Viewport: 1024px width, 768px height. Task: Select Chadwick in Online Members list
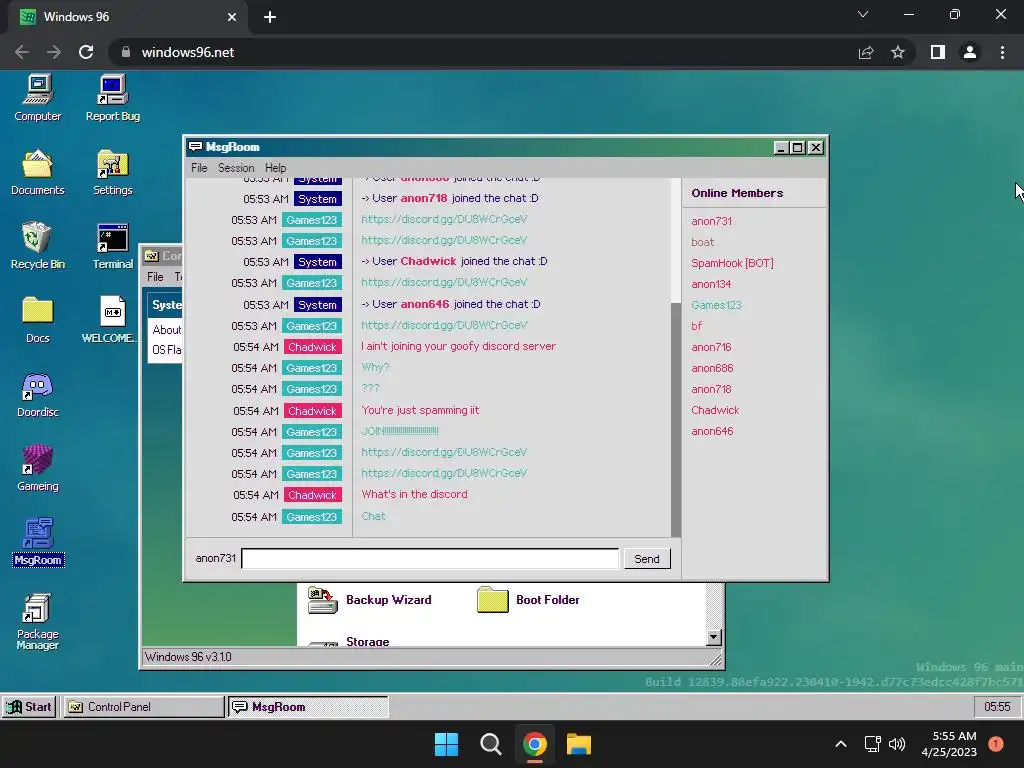click(x=715, y=410)
